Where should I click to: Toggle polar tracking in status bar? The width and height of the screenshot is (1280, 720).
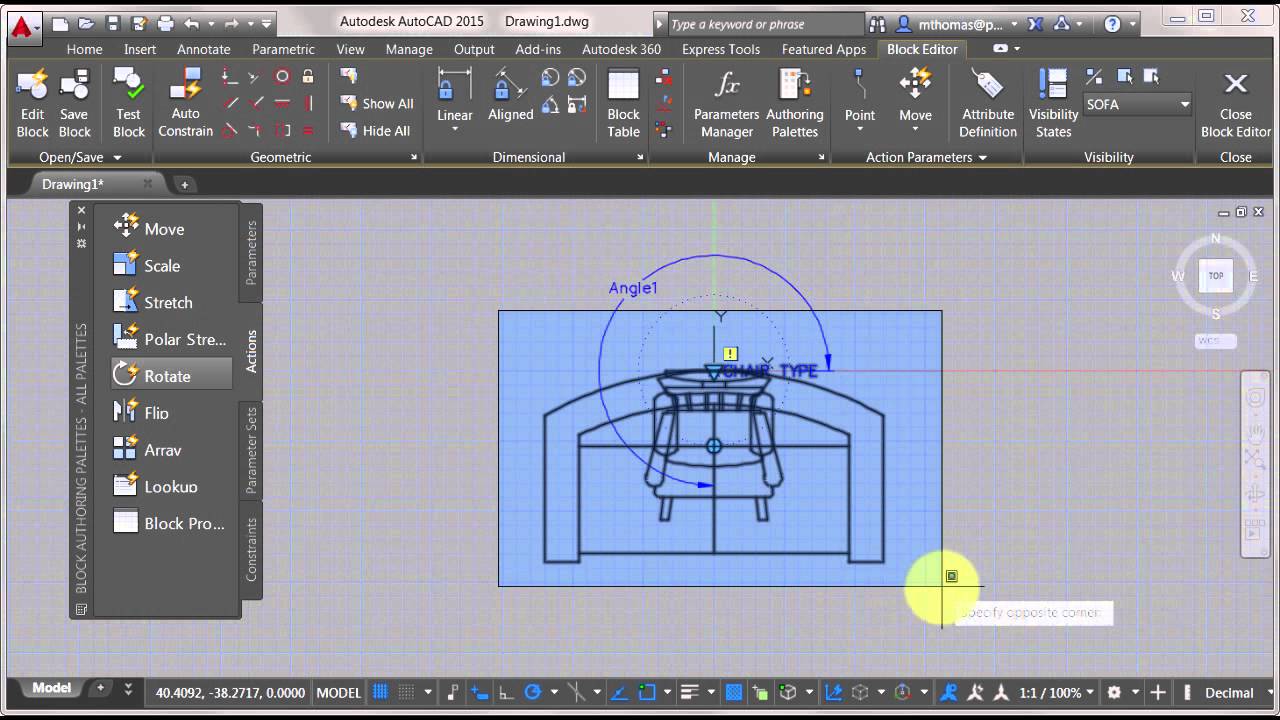(533, 692)
